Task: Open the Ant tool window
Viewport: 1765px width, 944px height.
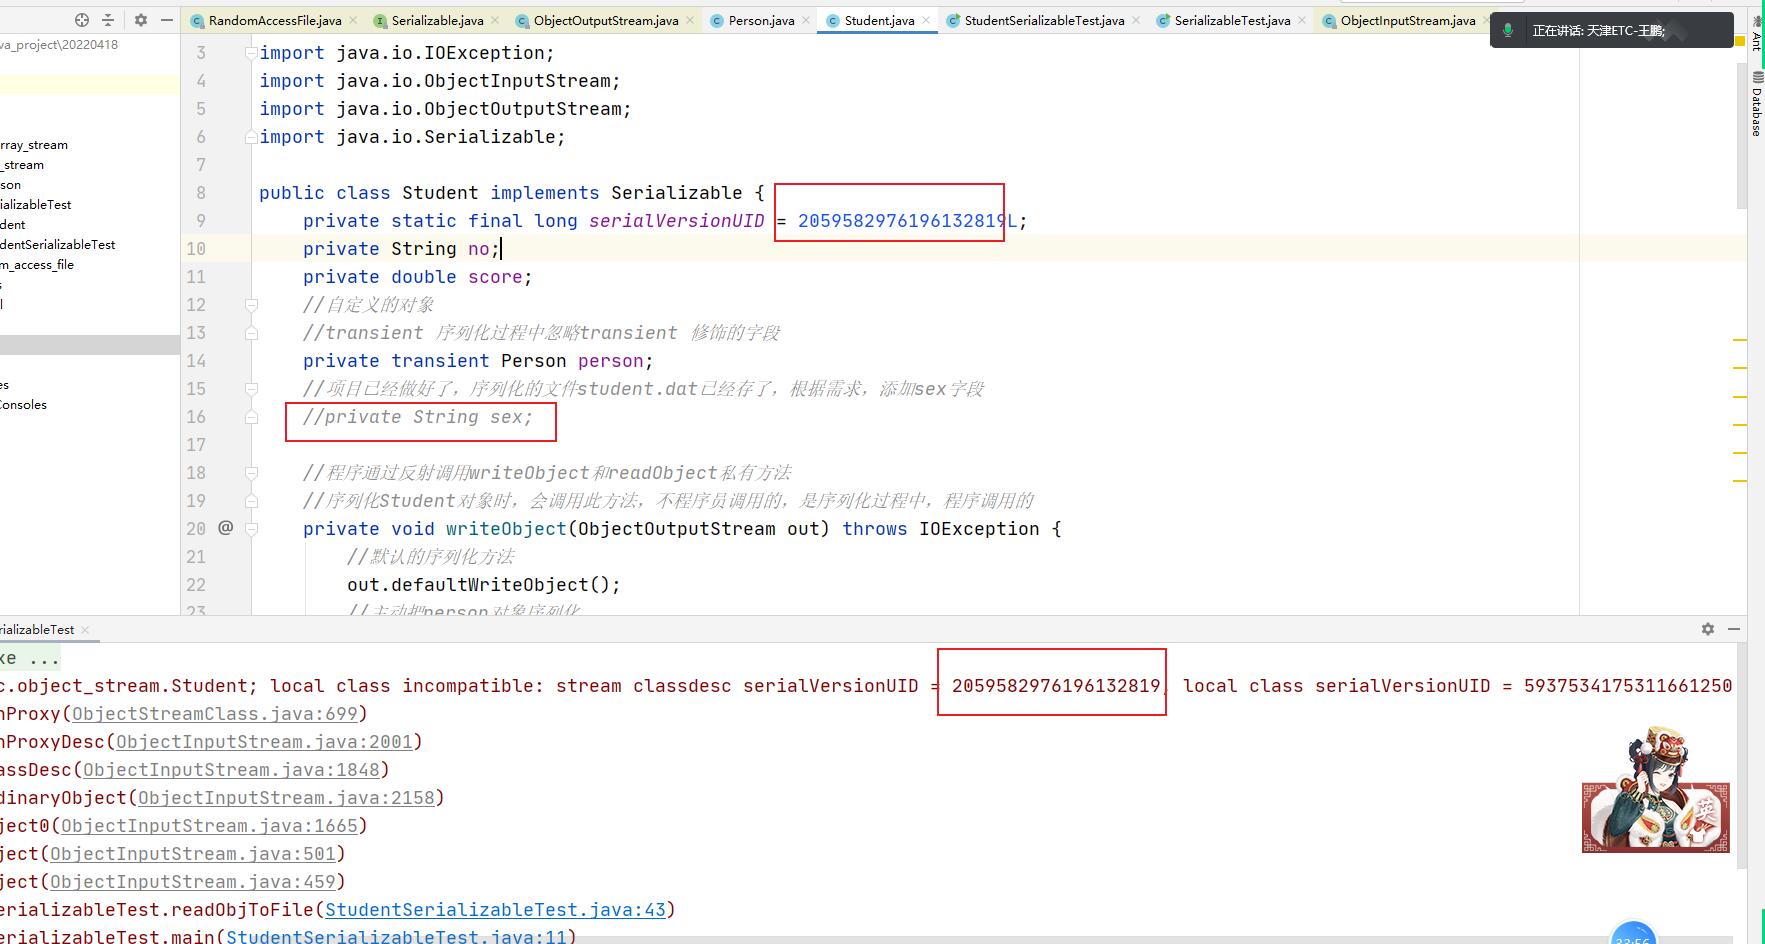Action: [1756, 35]
